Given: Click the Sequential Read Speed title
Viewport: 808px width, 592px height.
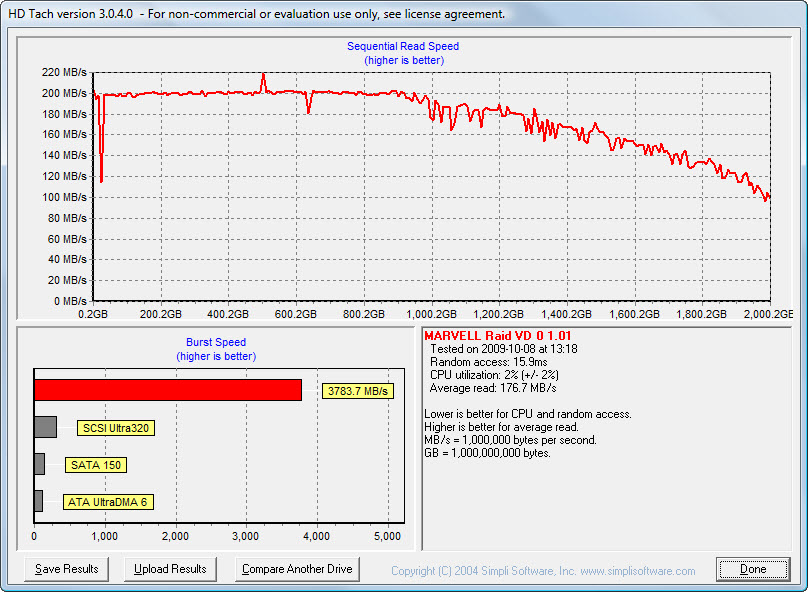Looking at the screenshot, I should (x=403, y=46).
